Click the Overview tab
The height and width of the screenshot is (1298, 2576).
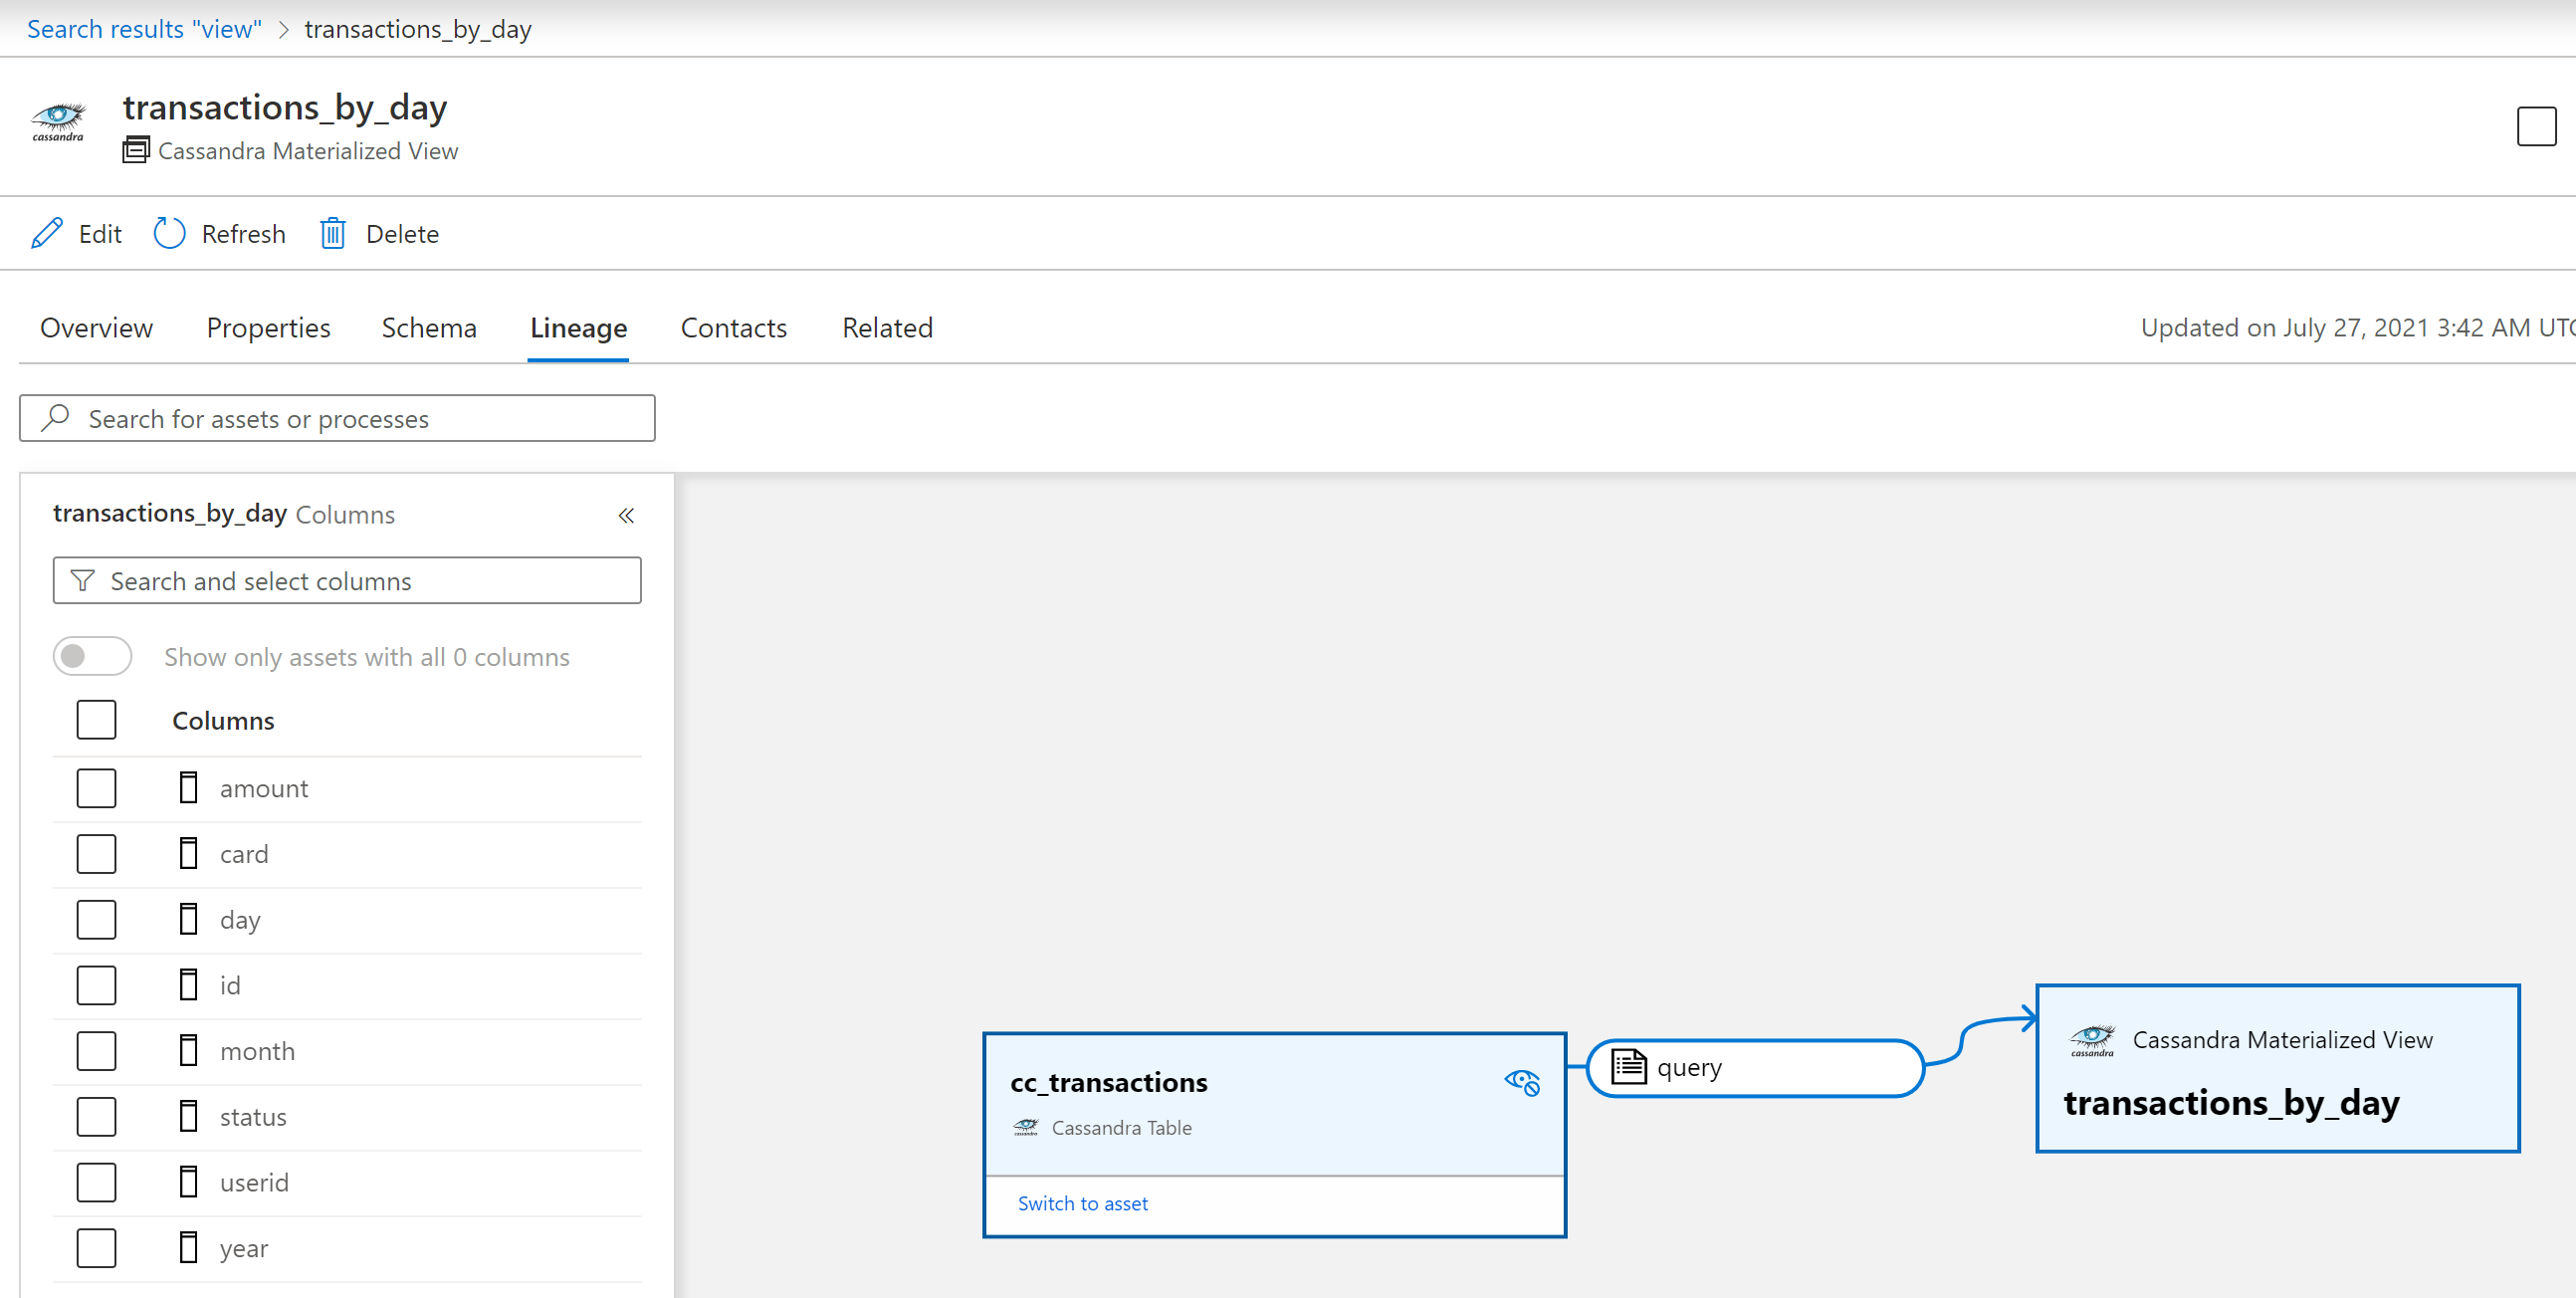click(x=96, y=326)
